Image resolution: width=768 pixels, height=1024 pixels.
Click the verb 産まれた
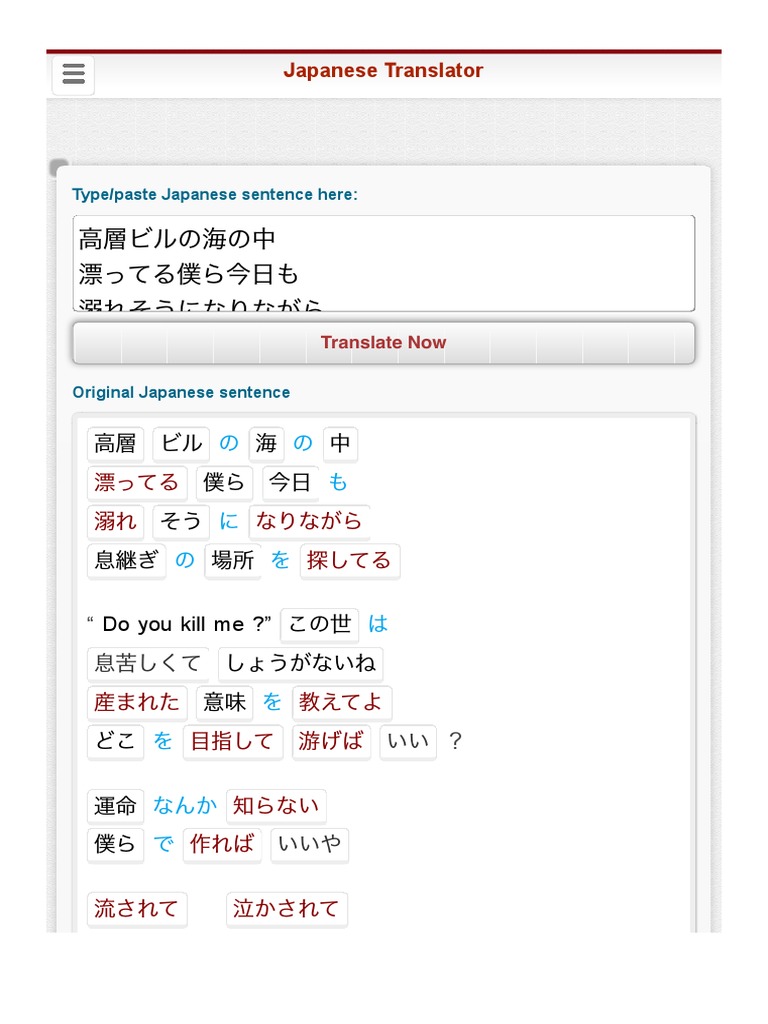click(x=137, y=702)
